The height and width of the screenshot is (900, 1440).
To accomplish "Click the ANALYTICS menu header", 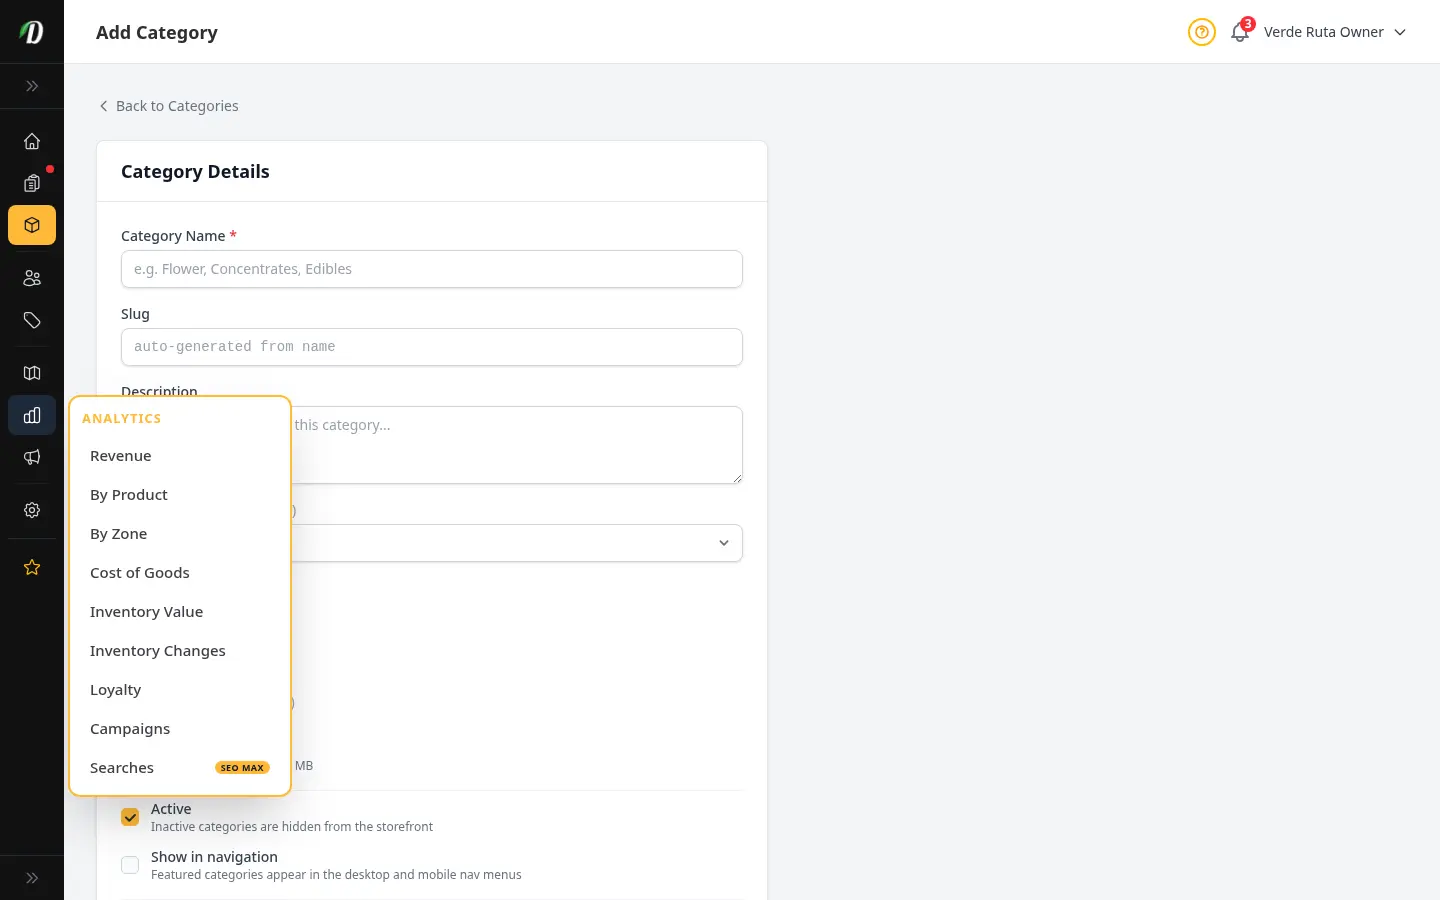I will (122, 419).
